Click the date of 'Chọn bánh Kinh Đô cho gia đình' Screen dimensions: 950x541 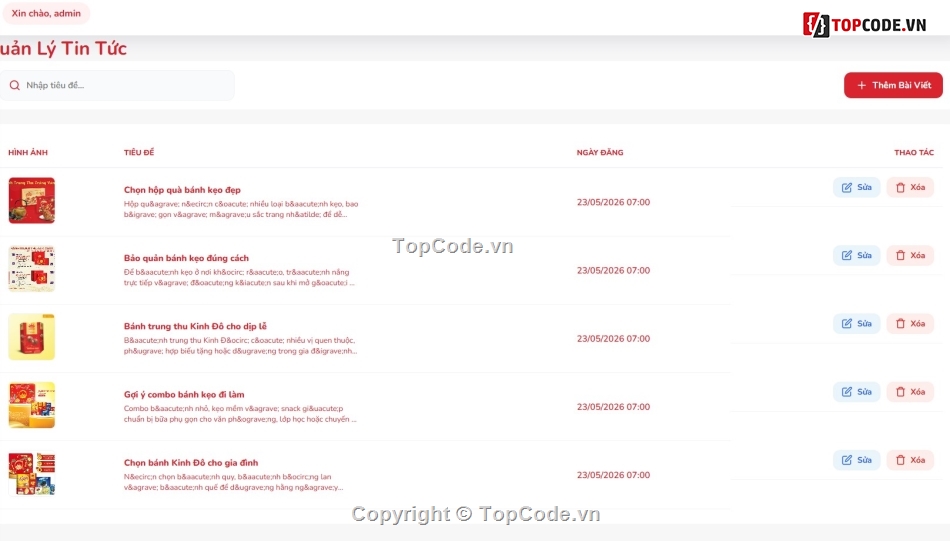click(613, 476)
